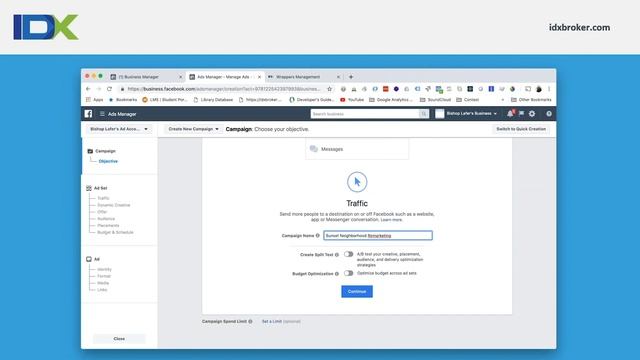The height and width of the screenshot is (360, 640).
Task: Click the Budget Optimization info icon
Action: (337, 274)
